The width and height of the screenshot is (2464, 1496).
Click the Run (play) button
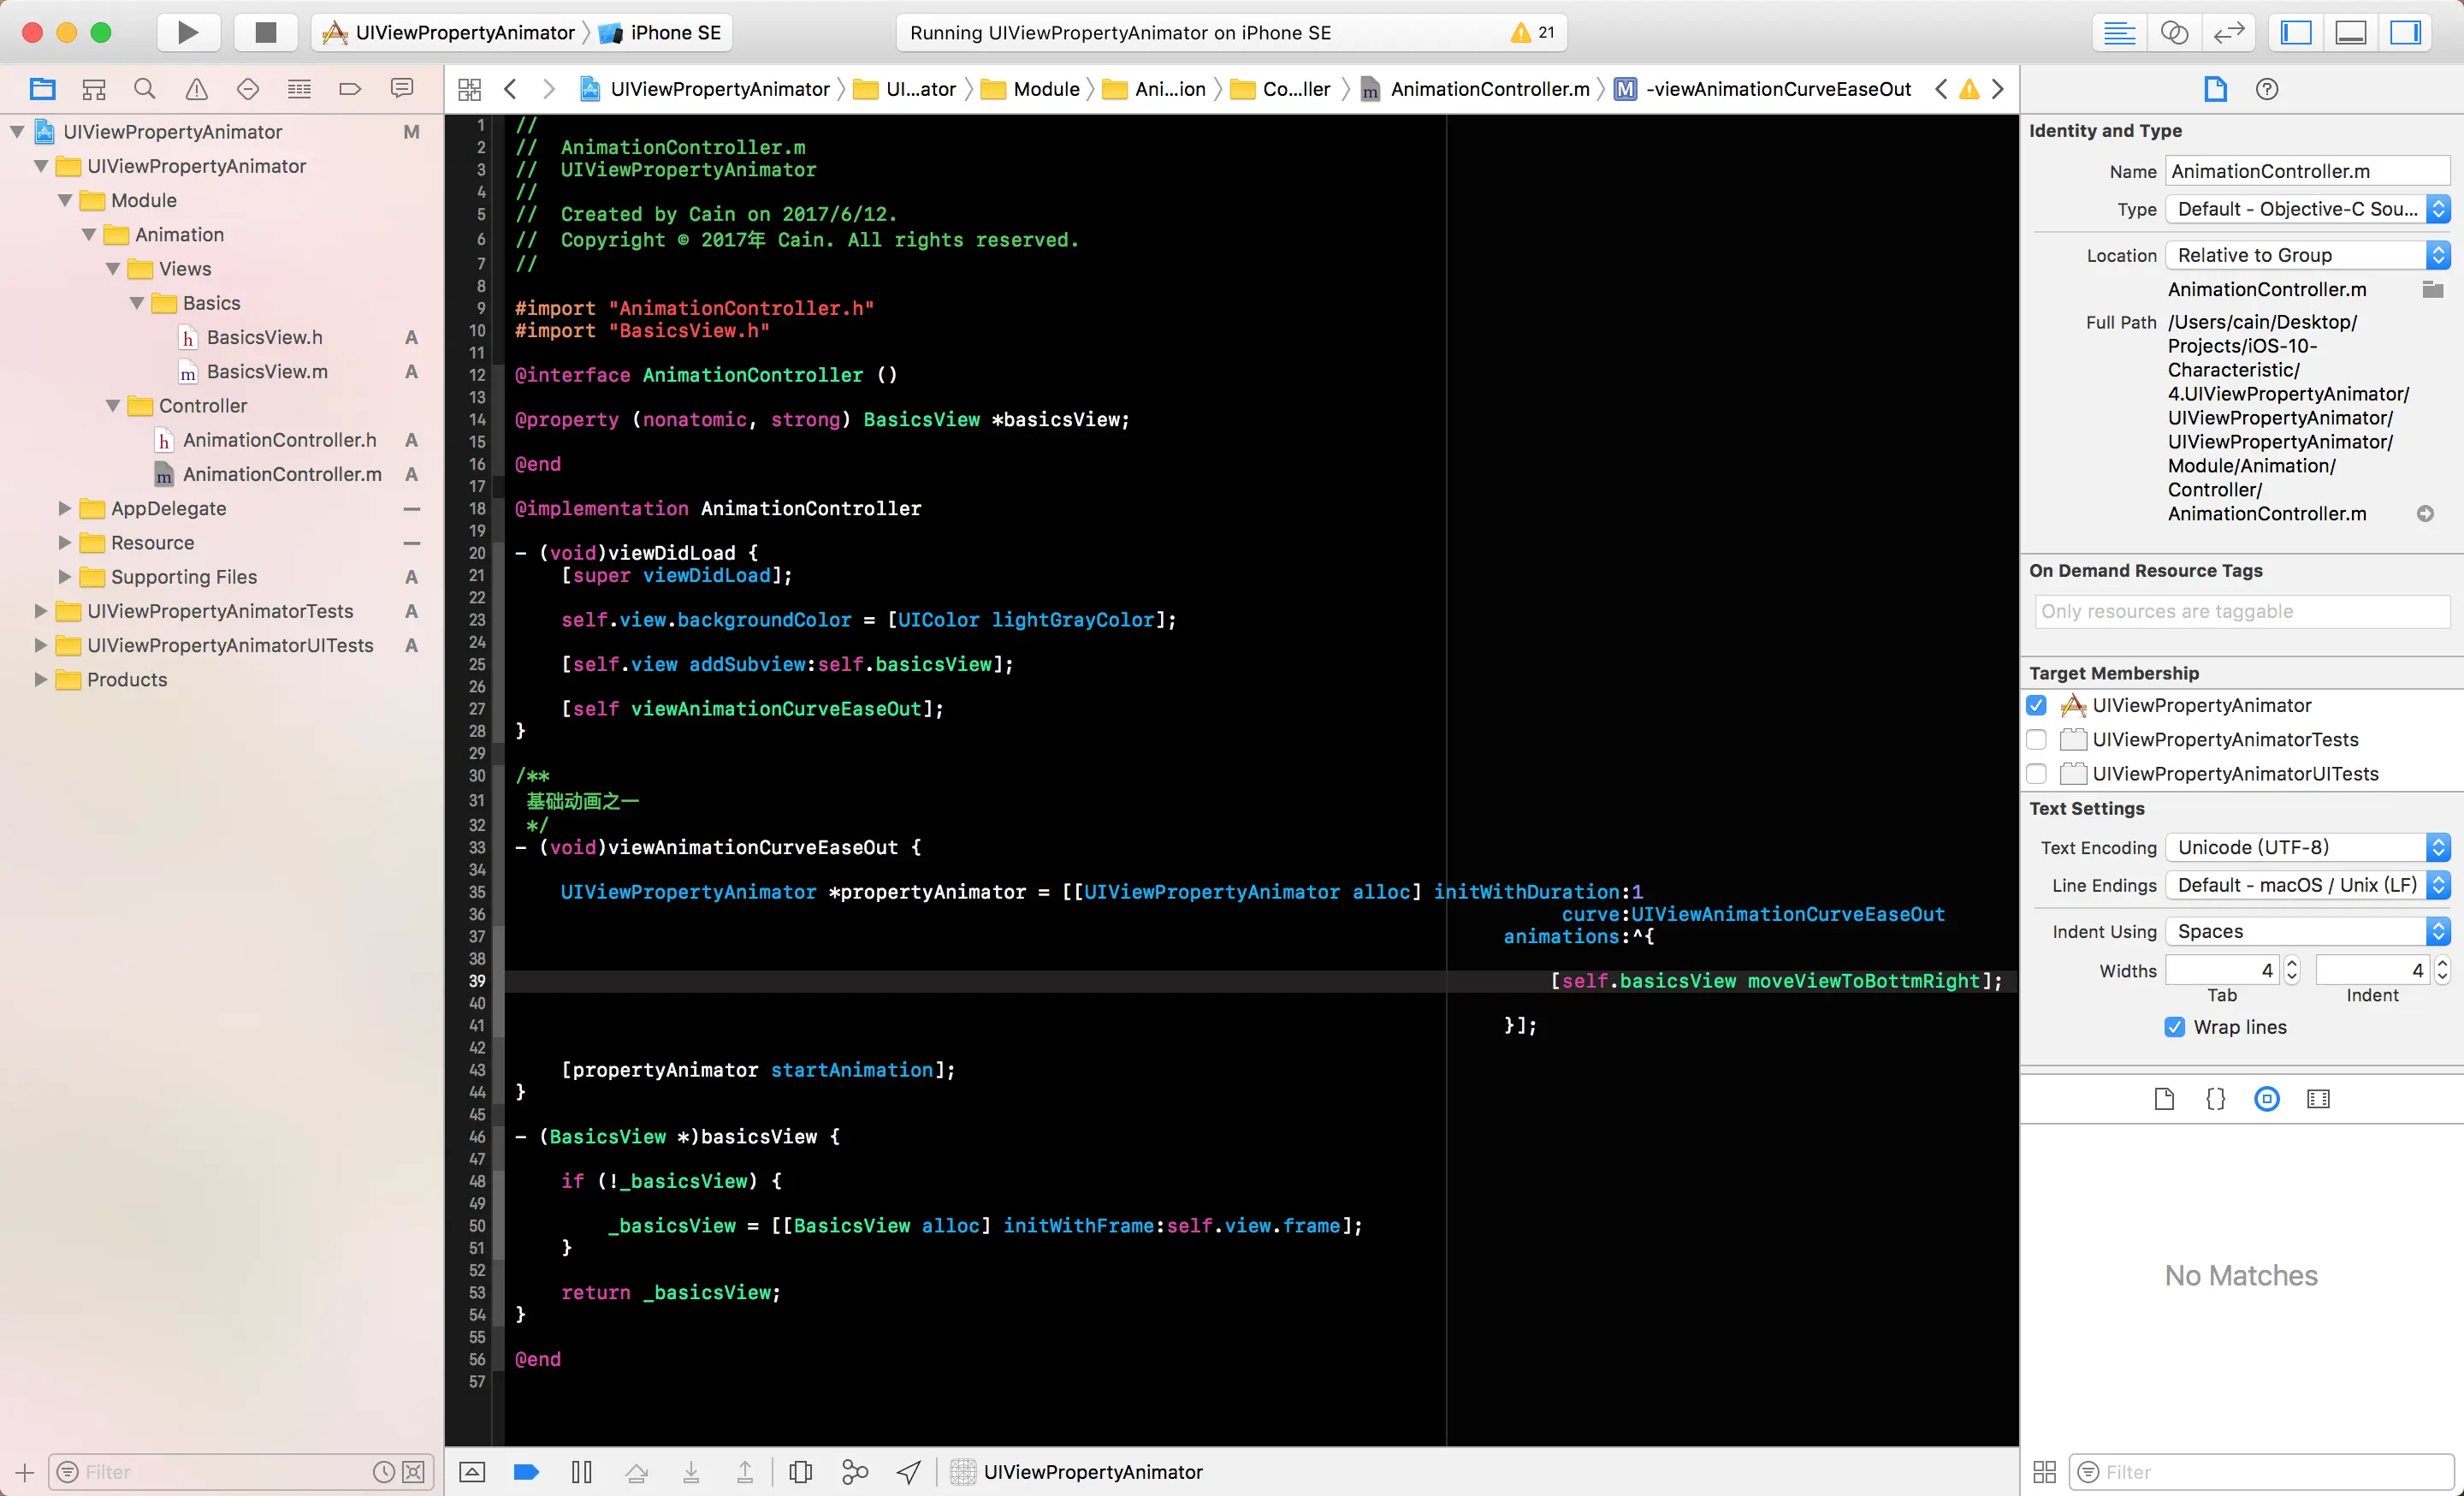point(188,32)
